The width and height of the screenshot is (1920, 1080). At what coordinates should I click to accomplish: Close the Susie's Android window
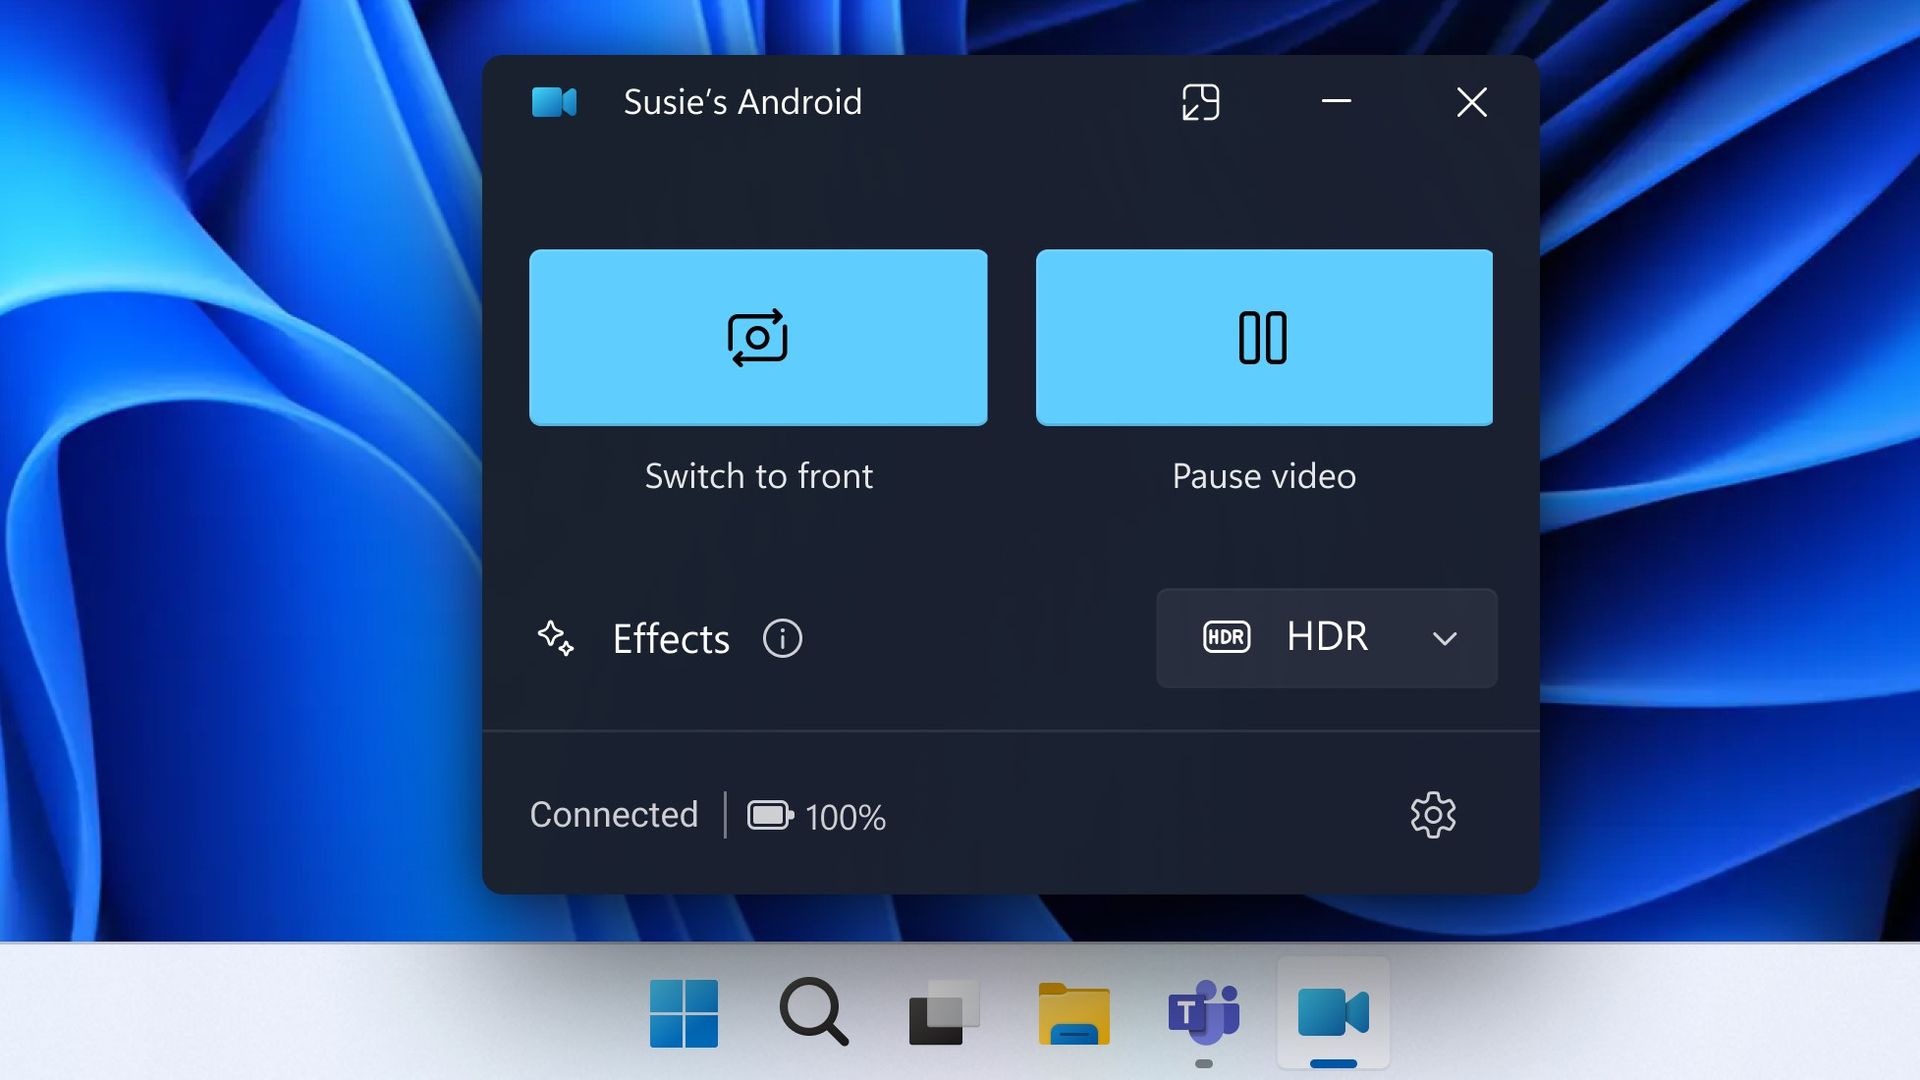[1471, 102]
